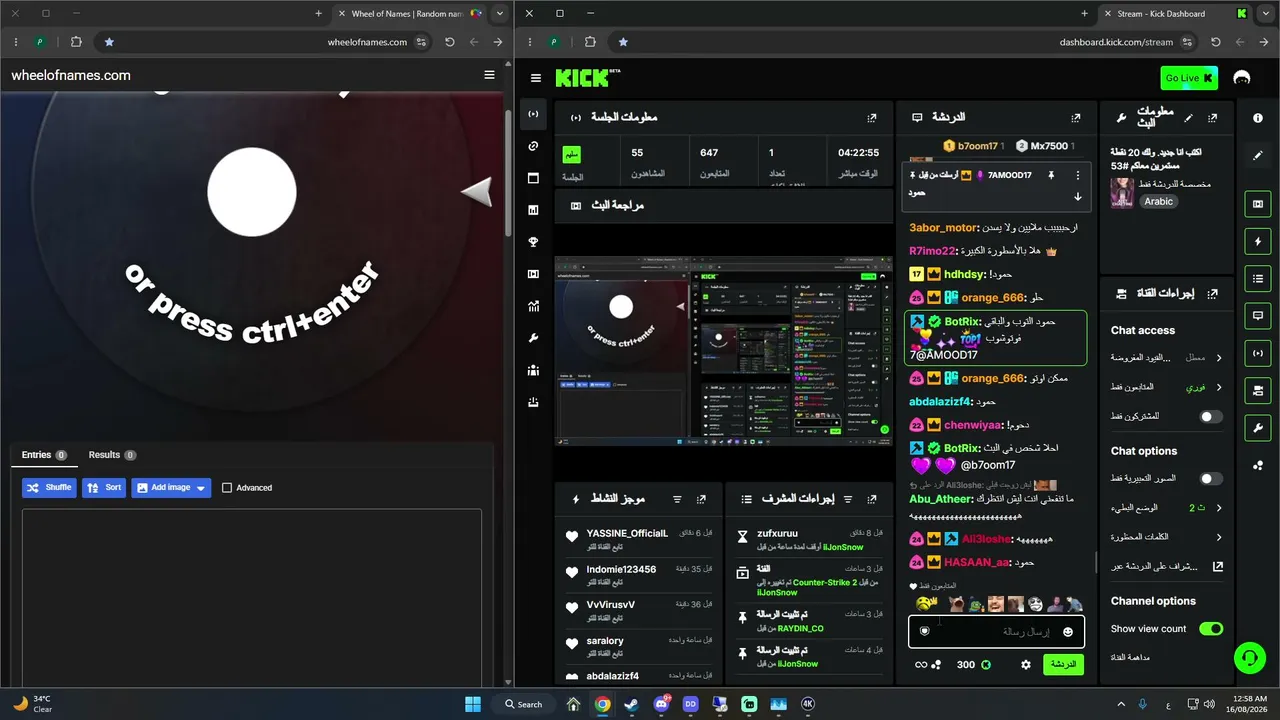This screenshot has width=1280, height=720.
Task: Pop out the channel actions panel
Action: [1213, 294]
